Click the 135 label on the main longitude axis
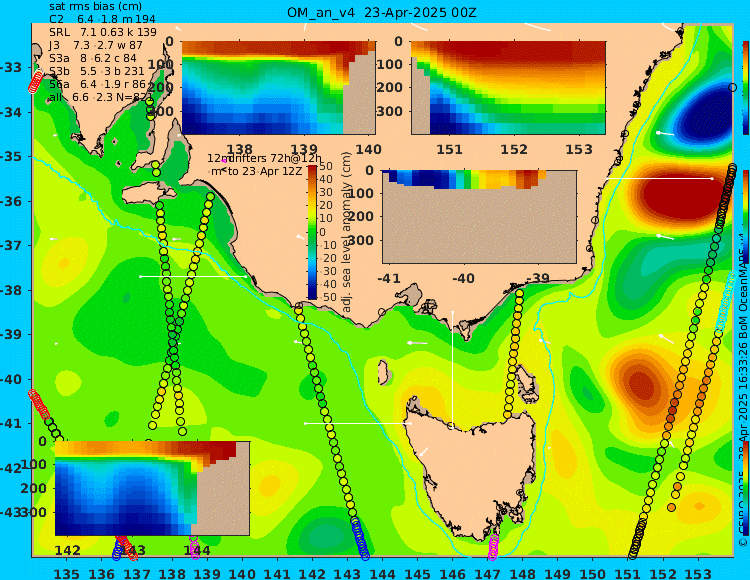 coord(66,573)
